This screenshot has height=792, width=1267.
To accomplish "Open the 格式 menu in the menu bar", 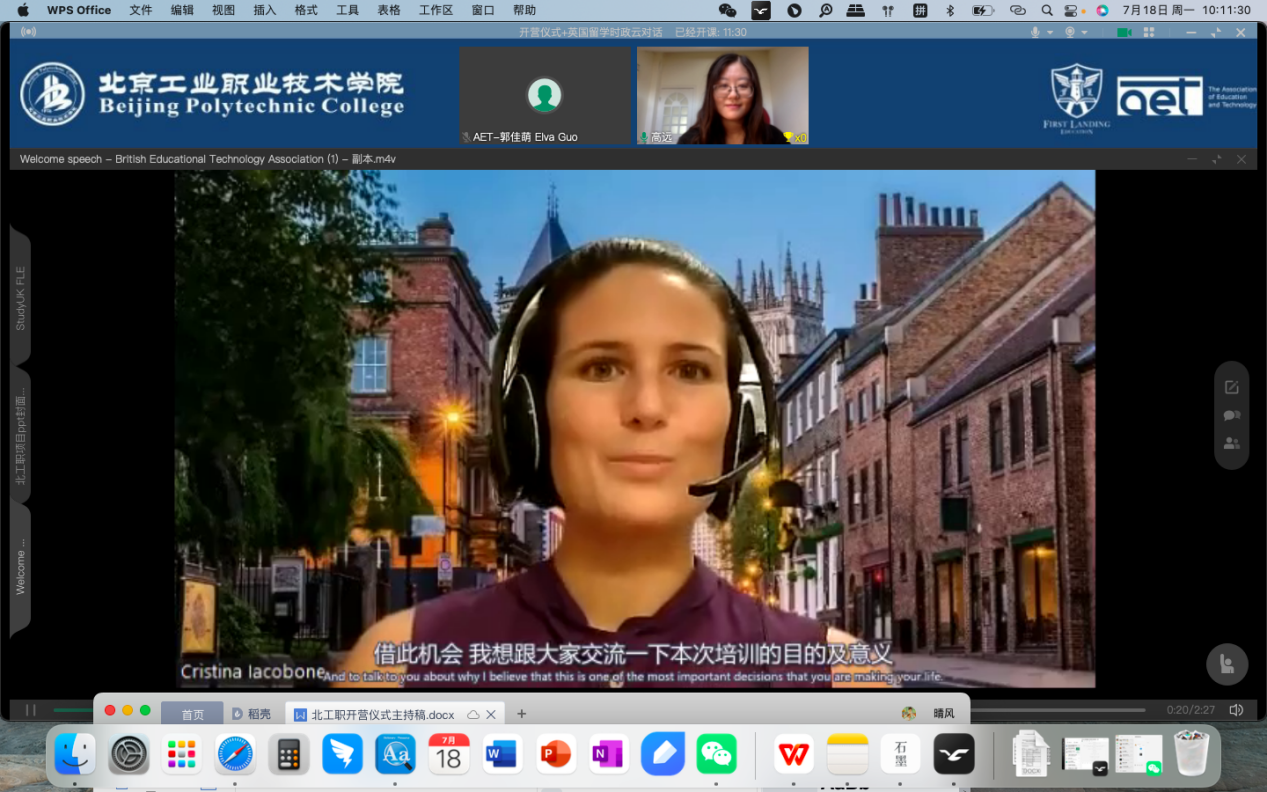I will click(306, 10).
